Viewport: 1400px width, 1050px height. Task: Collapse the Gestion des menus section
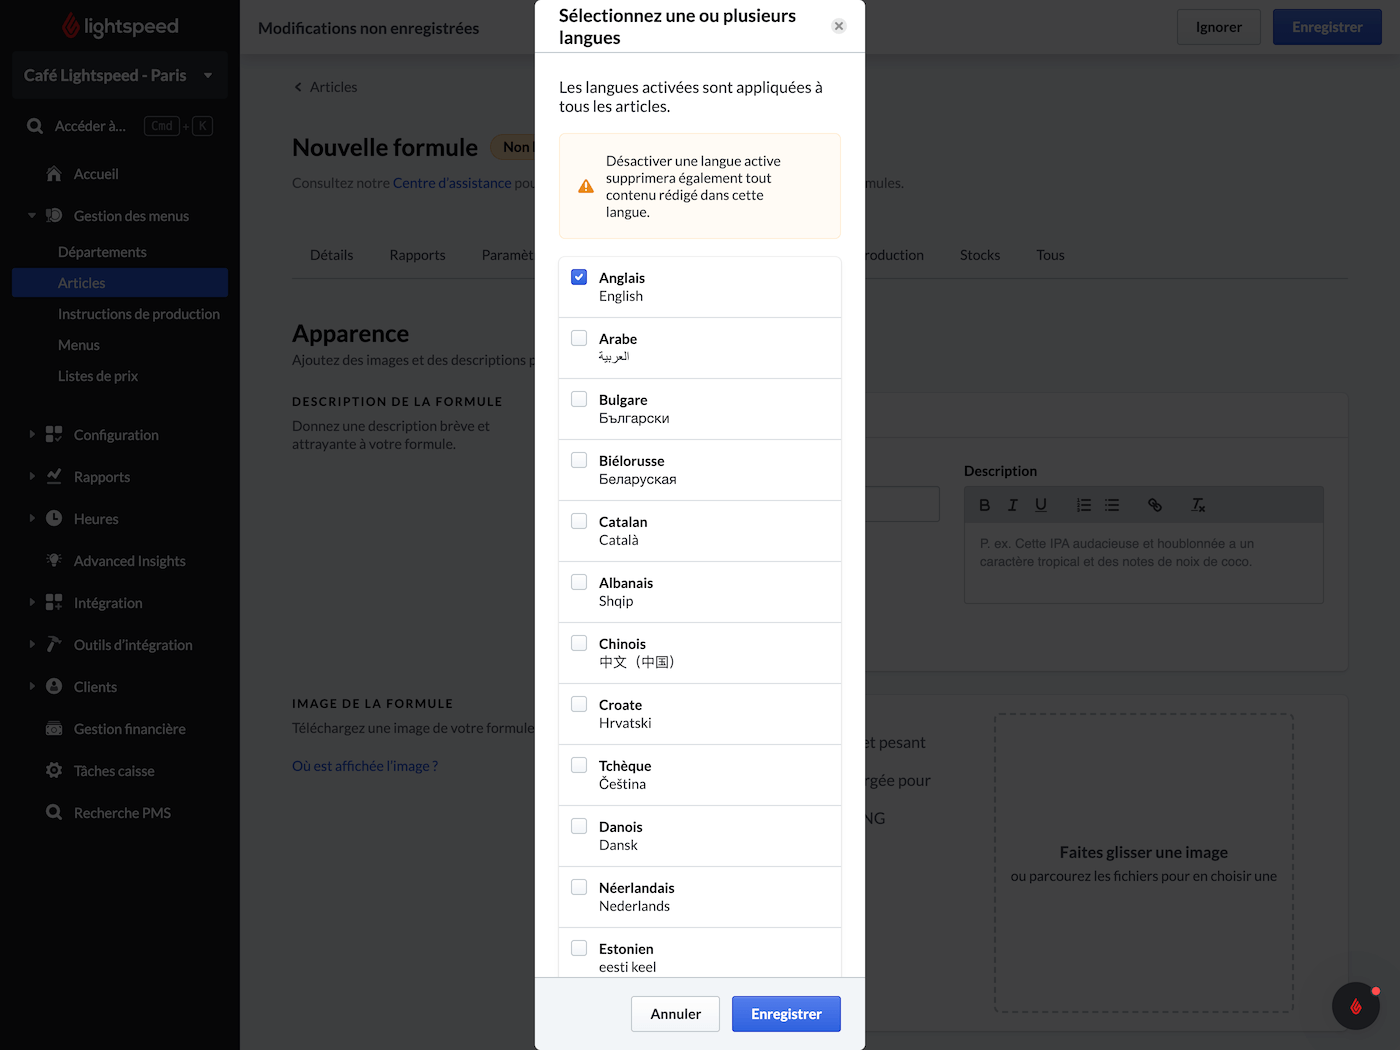click(32, 216)
